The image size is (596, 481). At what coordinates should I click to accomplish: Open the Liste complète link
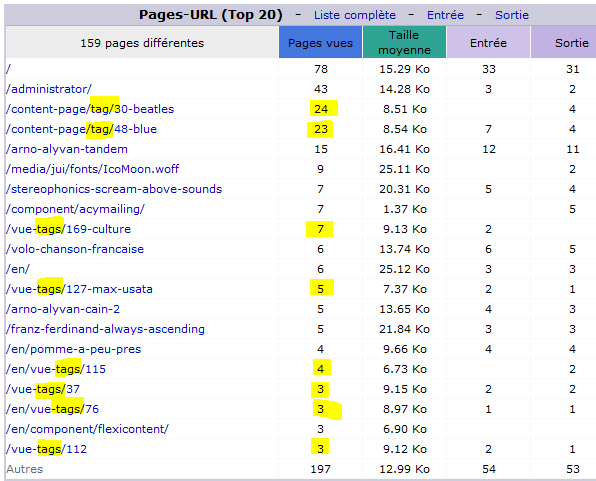(x=355, y=15)
